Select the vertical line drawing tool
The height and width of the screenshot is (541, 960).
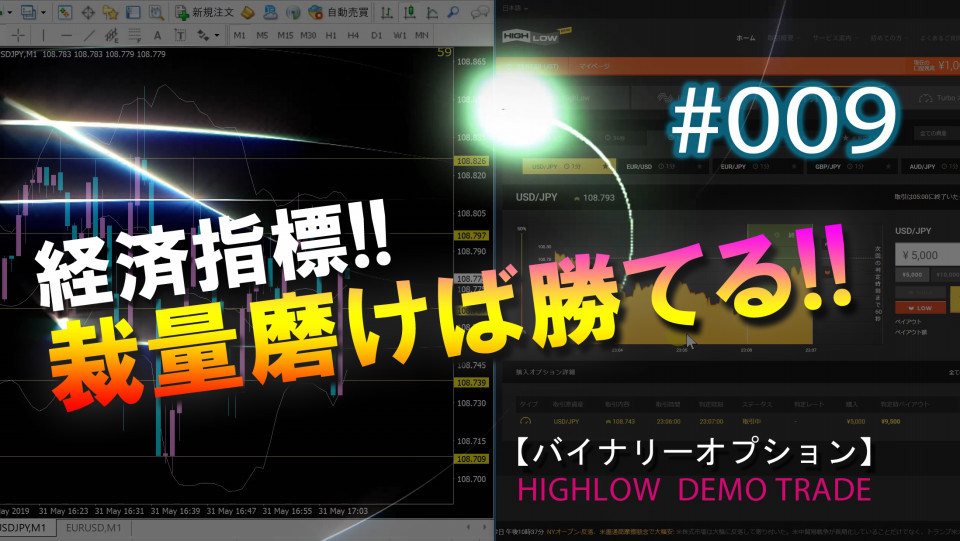pyautogui.click(x=43, y=35)
